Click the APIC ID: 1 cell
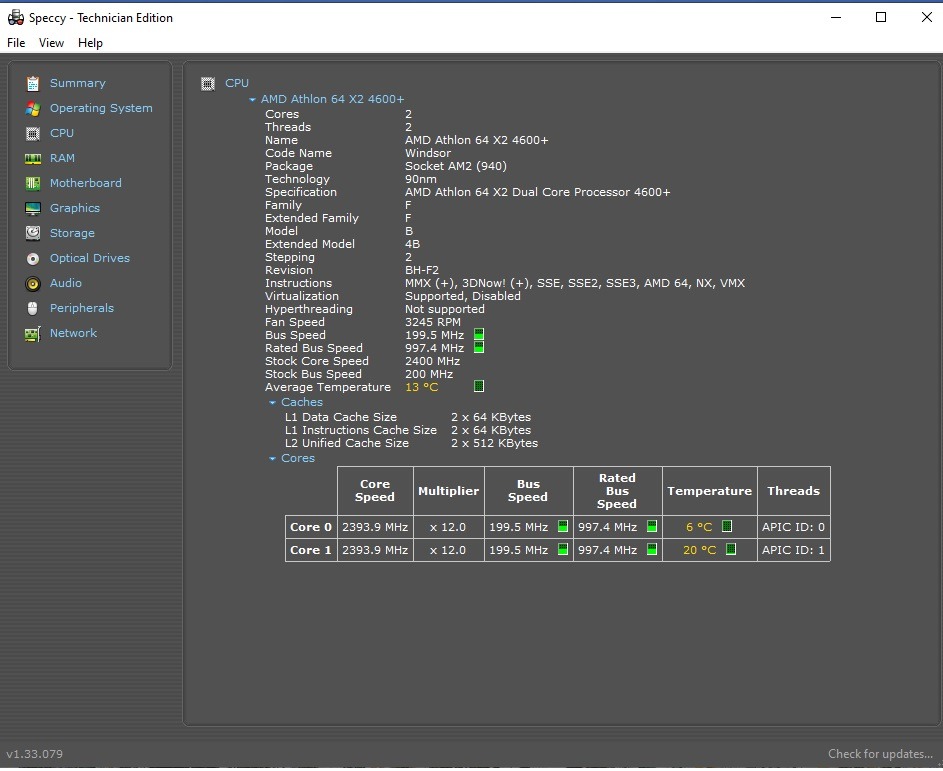 793,550
